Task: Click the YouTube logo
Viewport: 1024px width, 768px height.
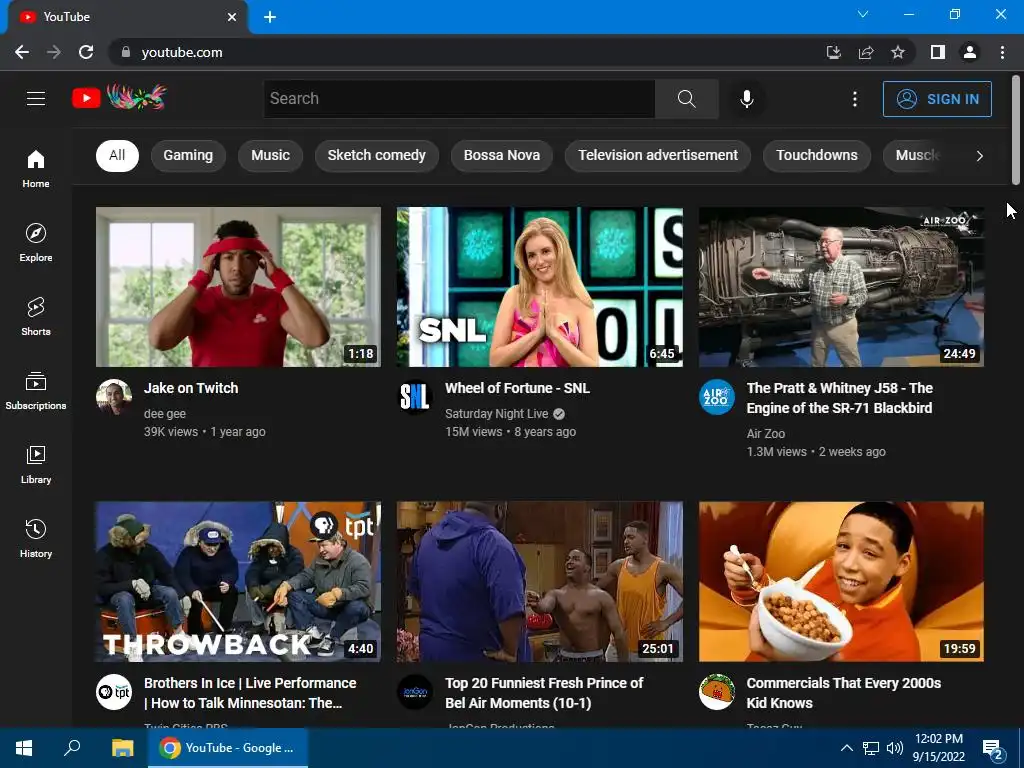Action: (x=120, y=97)
